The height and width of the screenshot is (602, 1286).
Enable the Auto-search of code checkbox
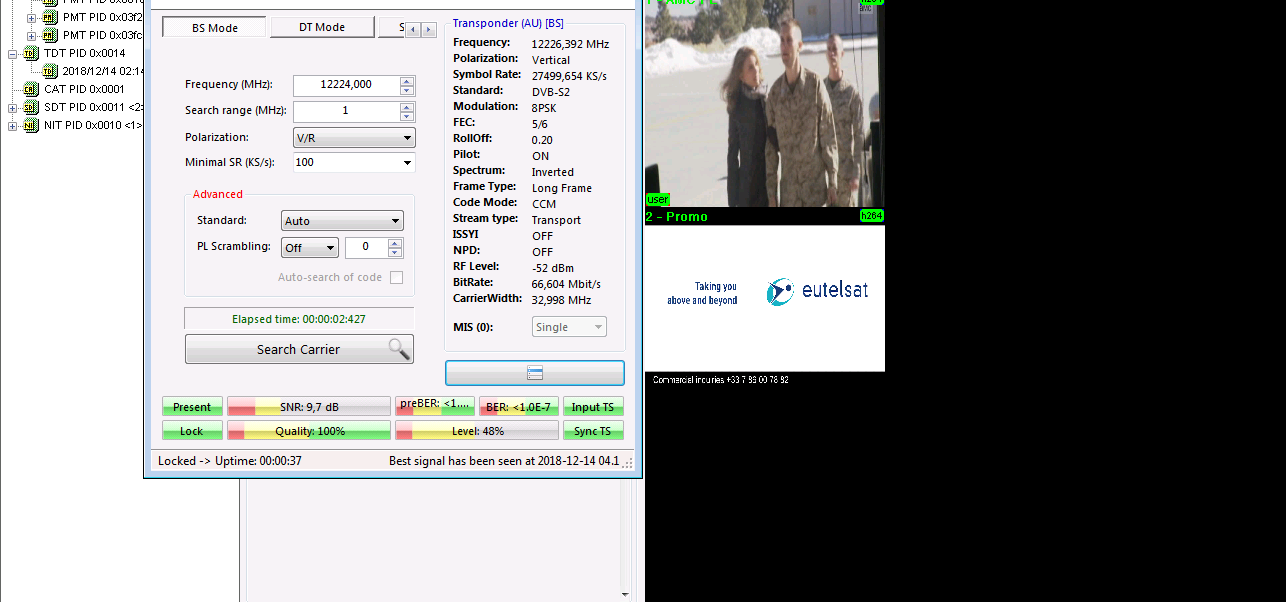pos(396,277)
